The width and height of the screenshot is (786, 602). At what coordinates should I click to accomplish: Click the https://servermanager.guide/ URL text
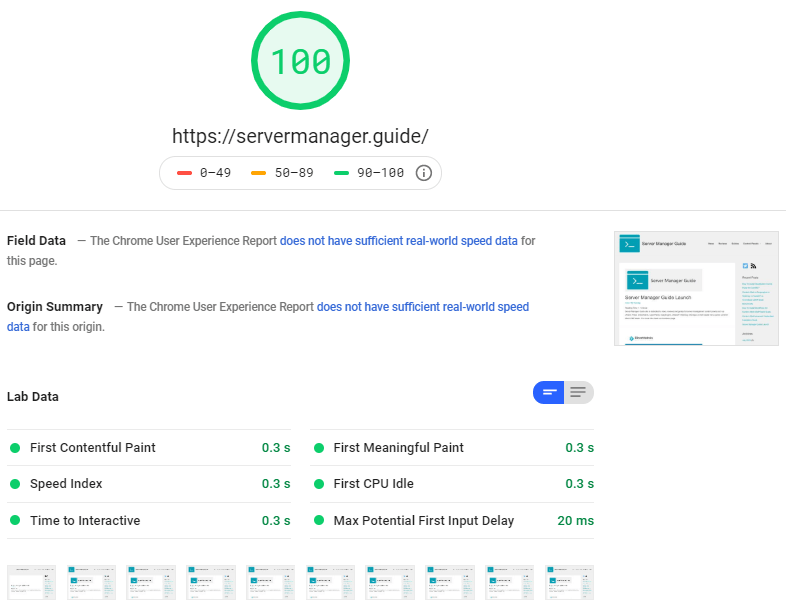[x=300, y=136]
